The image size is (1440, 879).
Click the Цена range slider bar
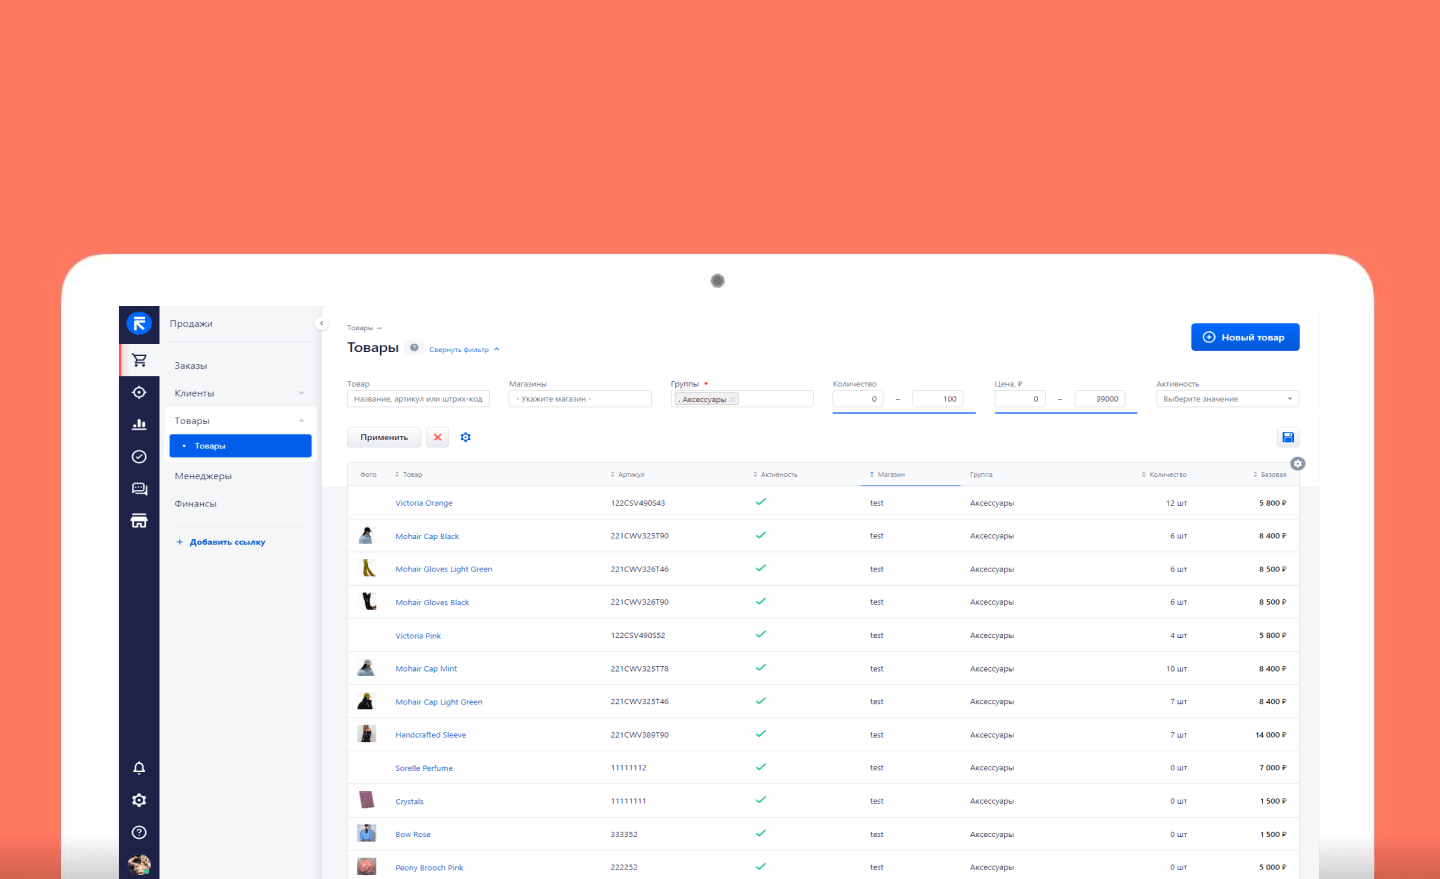tap(1066, 412)
